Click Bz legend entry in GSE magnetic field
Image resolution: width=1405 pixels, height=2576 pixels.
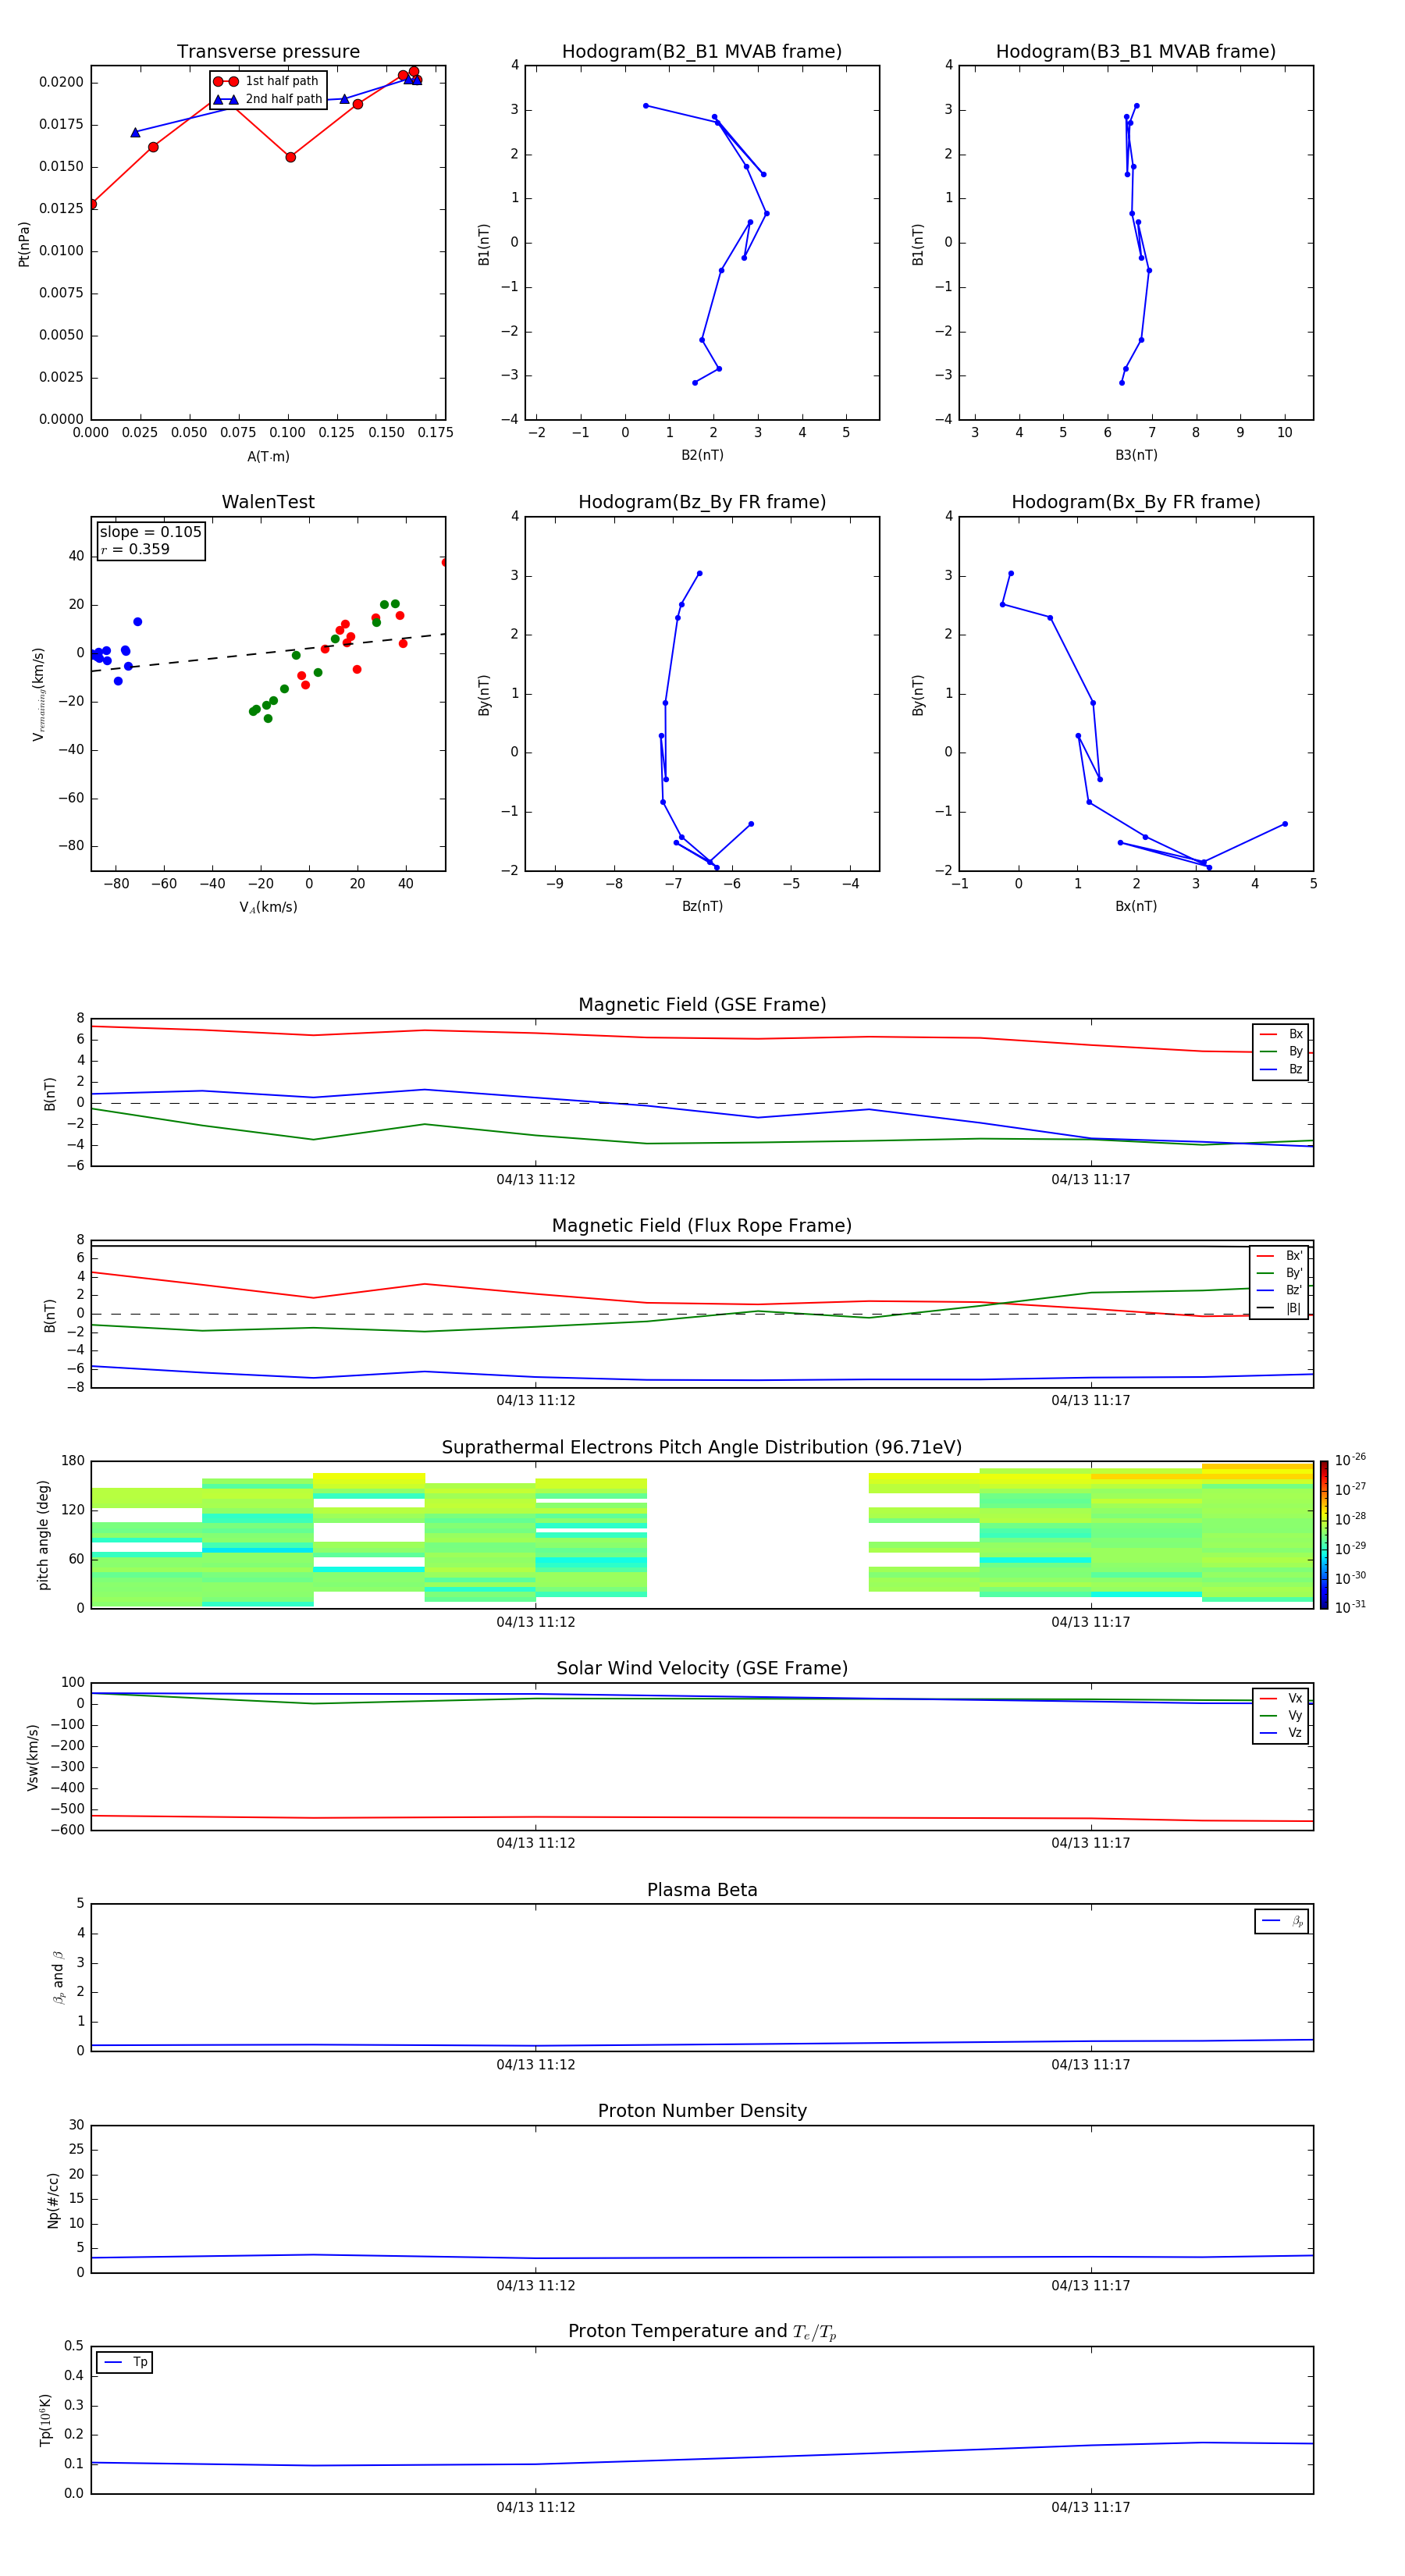click(x=1281, y=1069)
